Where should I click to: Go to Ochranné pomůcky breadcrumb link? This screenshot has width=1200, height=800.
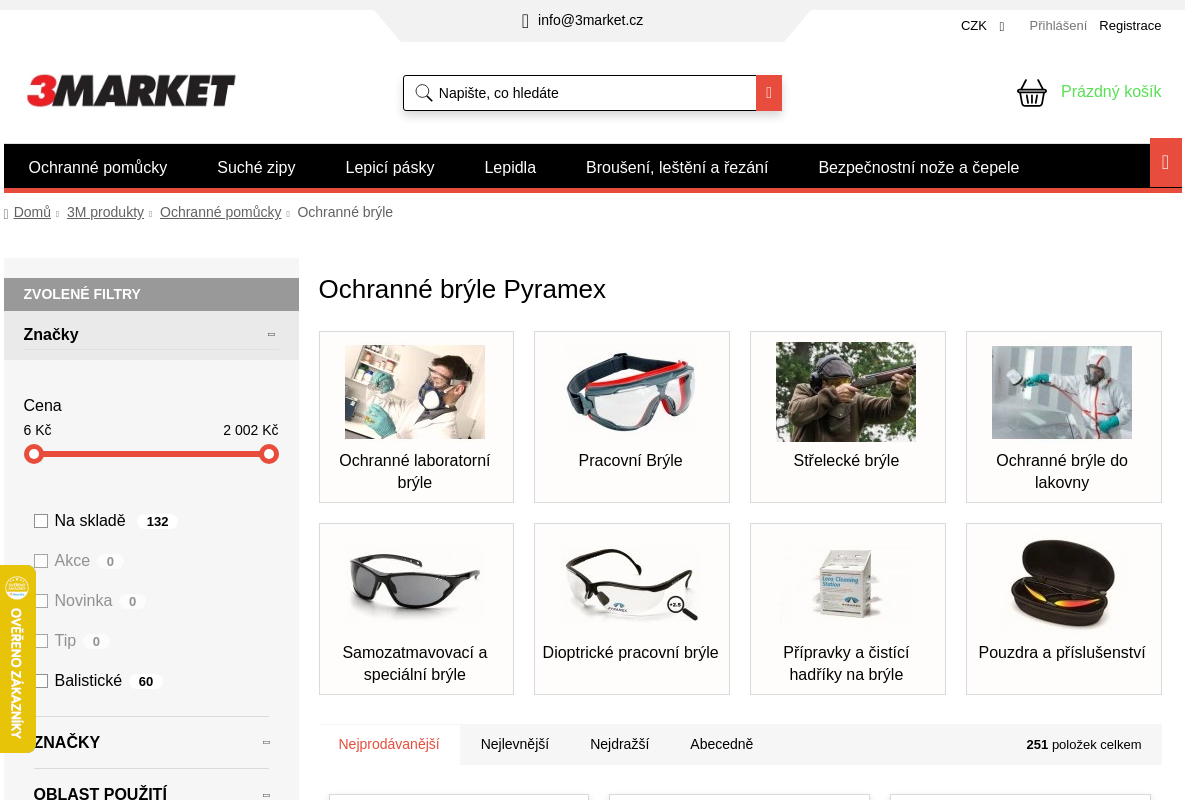click(220, 212)
